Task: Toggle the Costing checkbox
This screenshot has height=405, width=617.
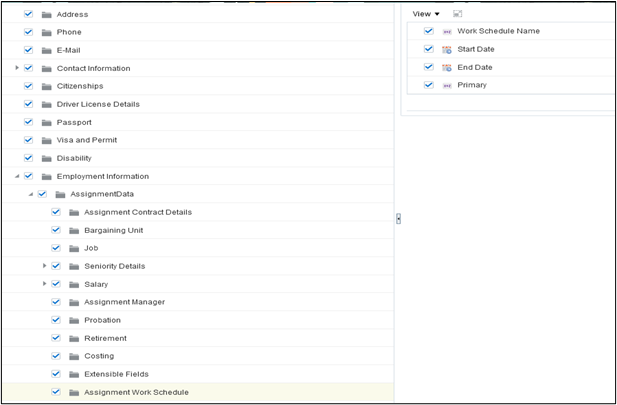Action: pos(56,356)
